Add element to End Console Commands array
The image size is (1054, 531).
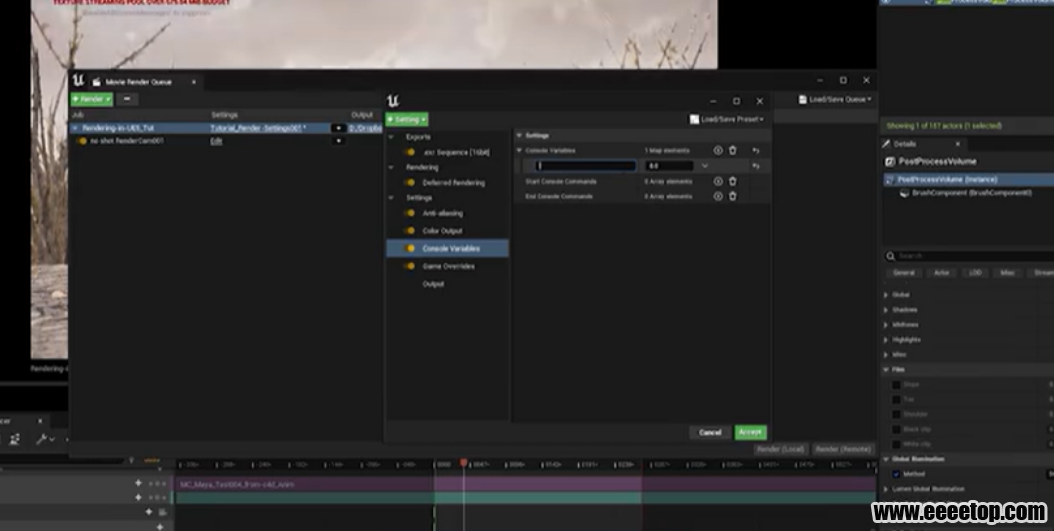coord(718,196)
